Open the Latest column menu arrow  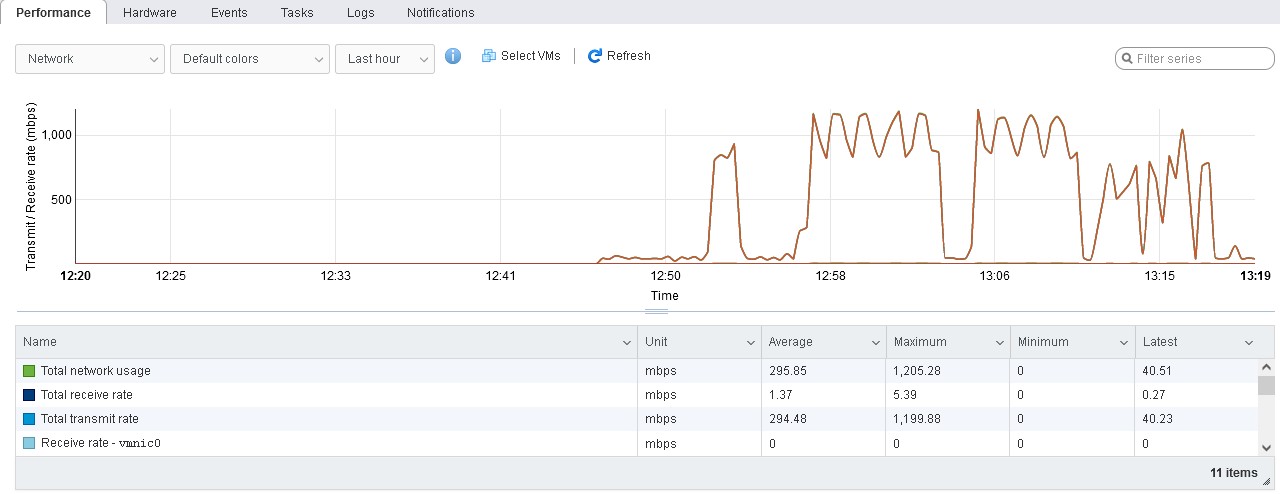[1248, 343]
